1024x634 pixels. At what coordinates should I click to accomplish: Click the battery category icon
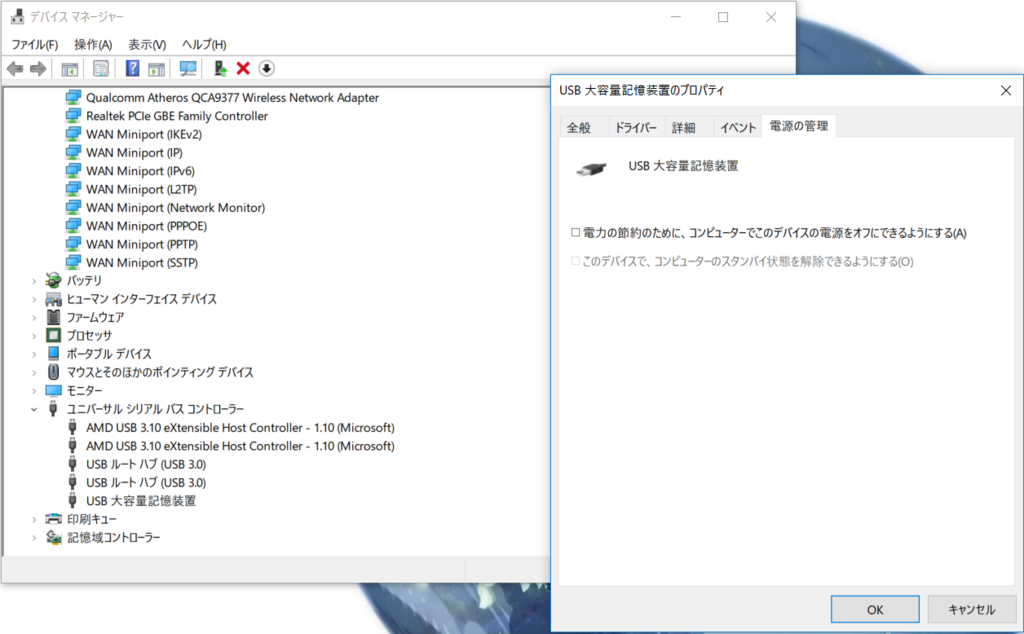click(x=53, y=280)
